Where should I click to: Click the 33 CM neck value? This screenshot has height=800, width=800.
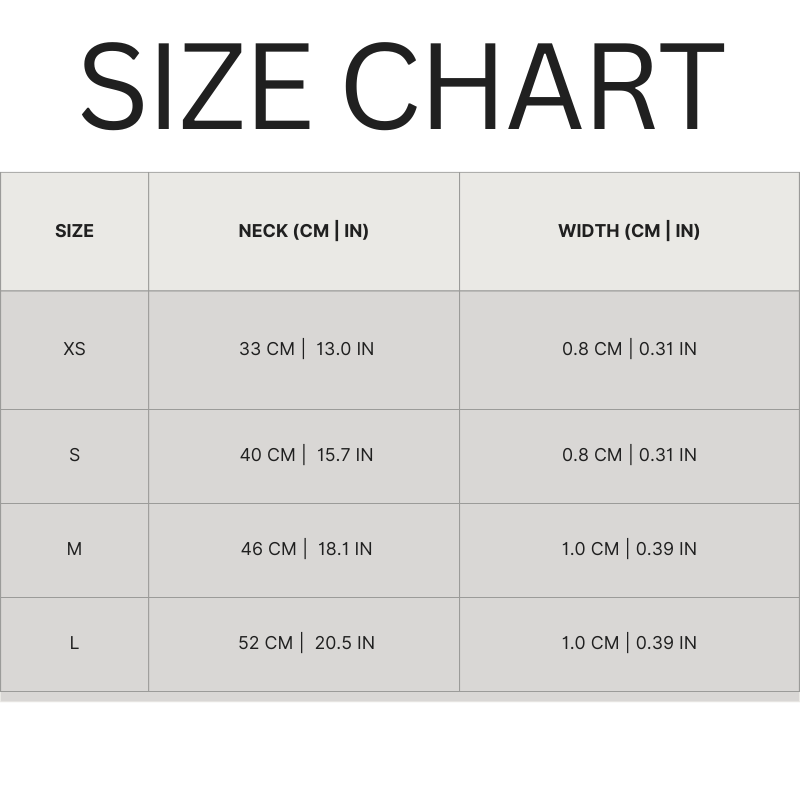267,349
